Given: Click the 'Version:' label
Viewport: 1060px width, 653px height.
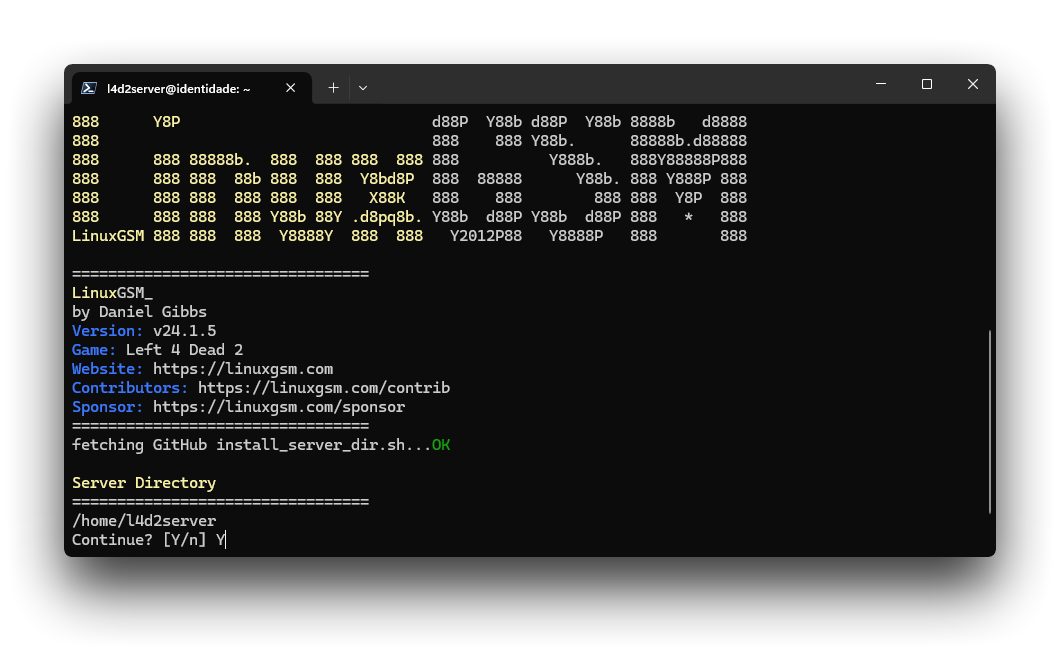Looking at the screenshot, I should (107, 331).
